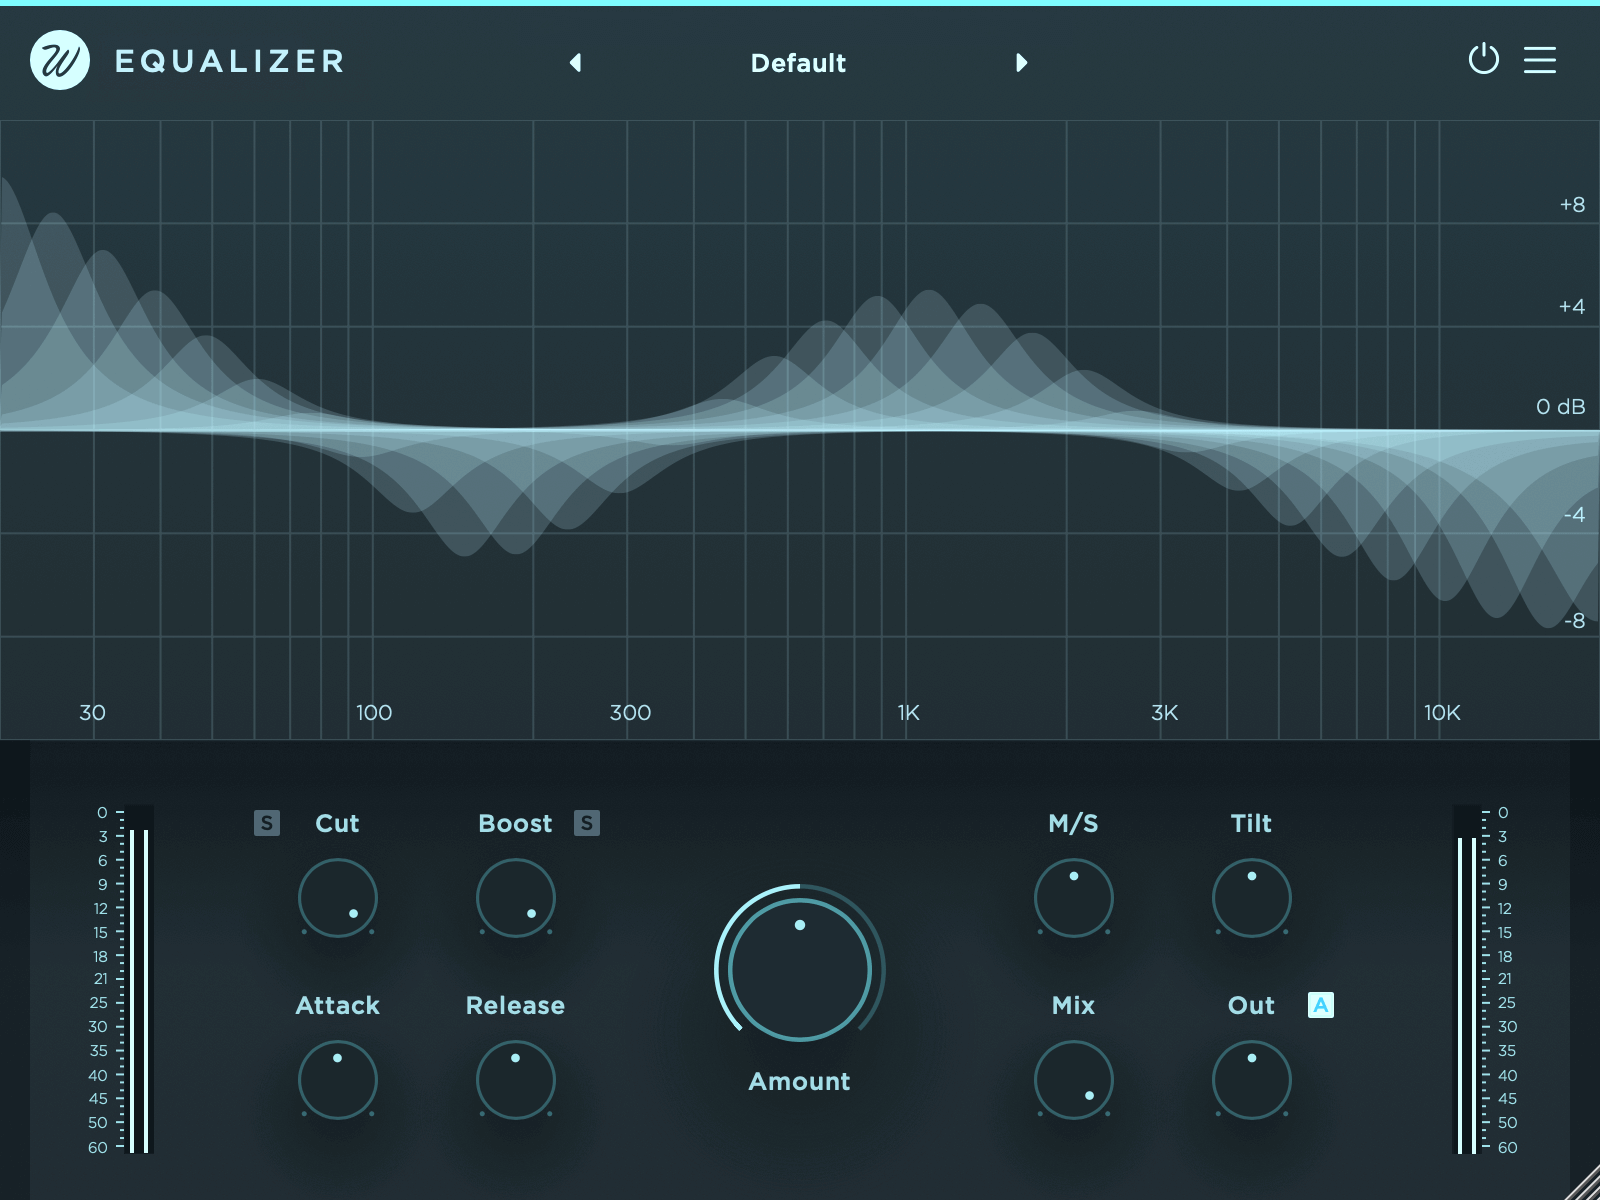Screen dimensions: 1600x1200
Task: Click the input level meter
Action: (x=140, y=980)
